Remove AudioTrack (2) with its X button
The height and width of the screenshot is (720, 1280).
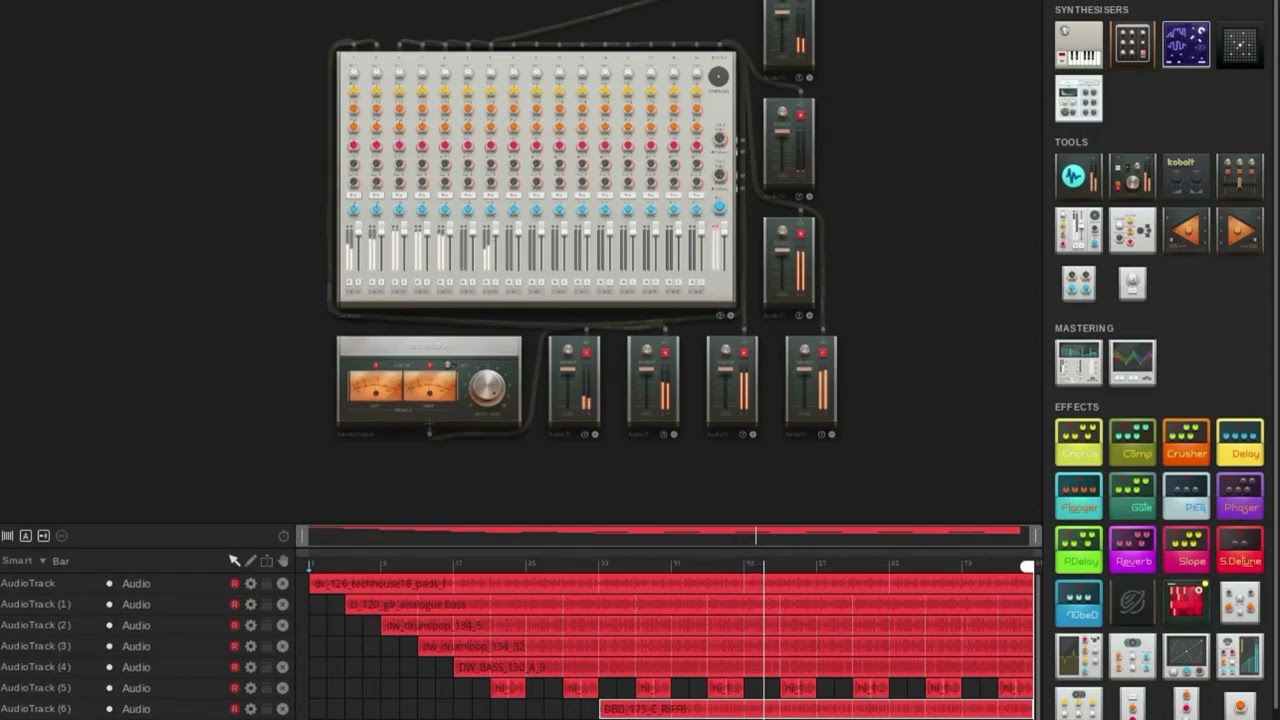tap(283, 625)
